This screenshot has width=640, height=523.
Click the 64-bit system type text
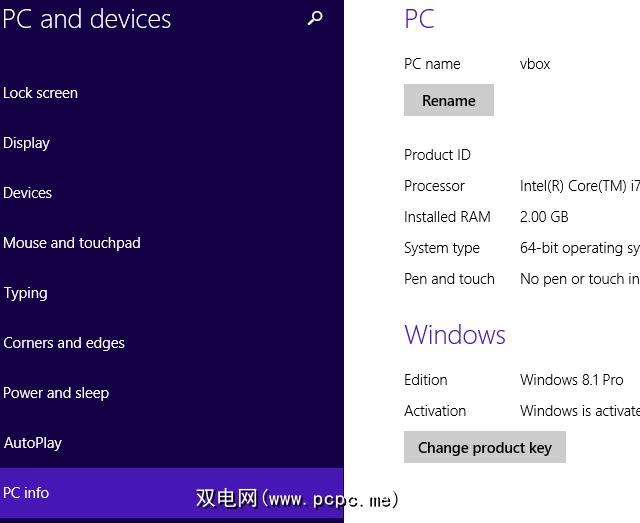pyautogui.click(x=579, y=248)
